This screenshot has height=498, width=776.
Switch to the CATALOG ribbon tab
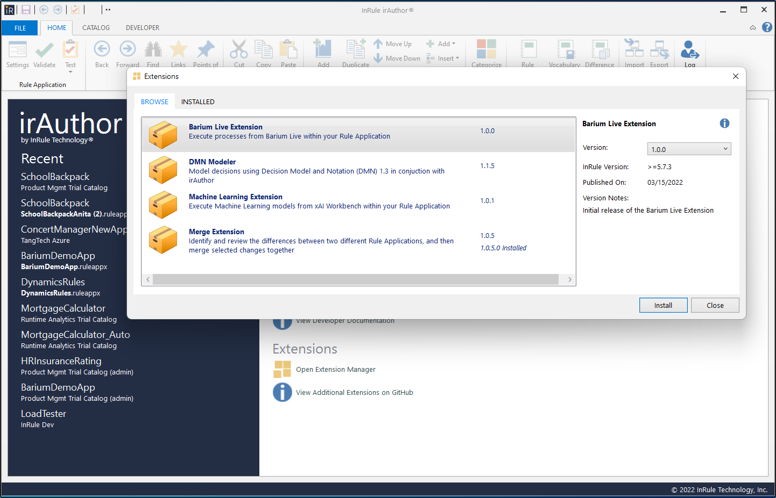pos(96,28)
